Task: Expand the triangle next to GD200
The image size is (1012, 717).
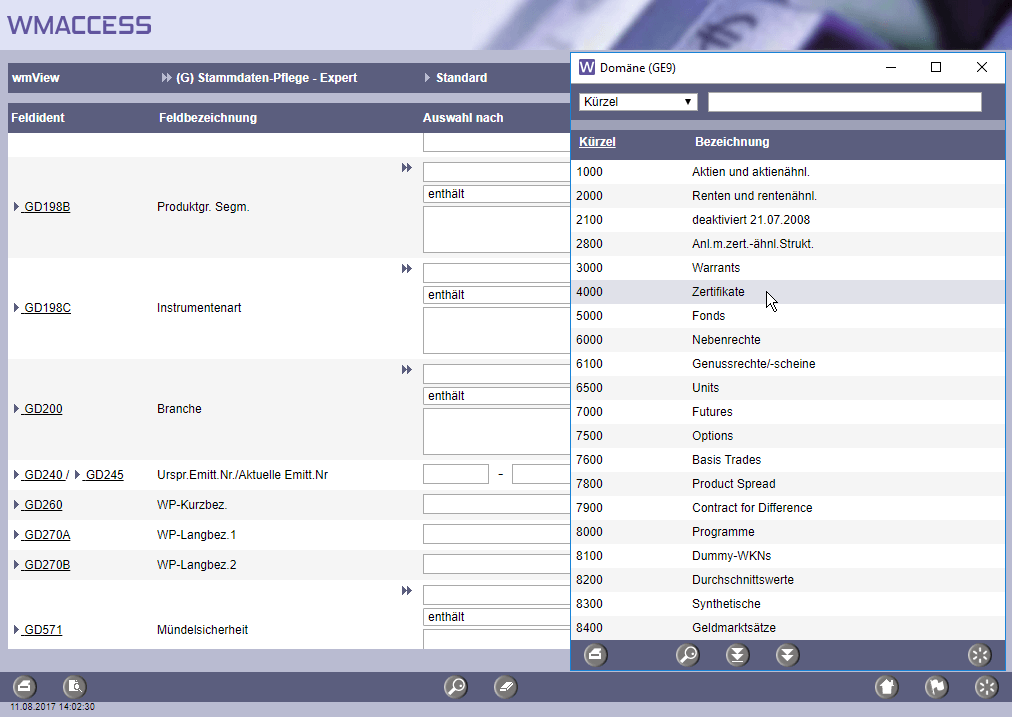Action: tap(16, 409)
